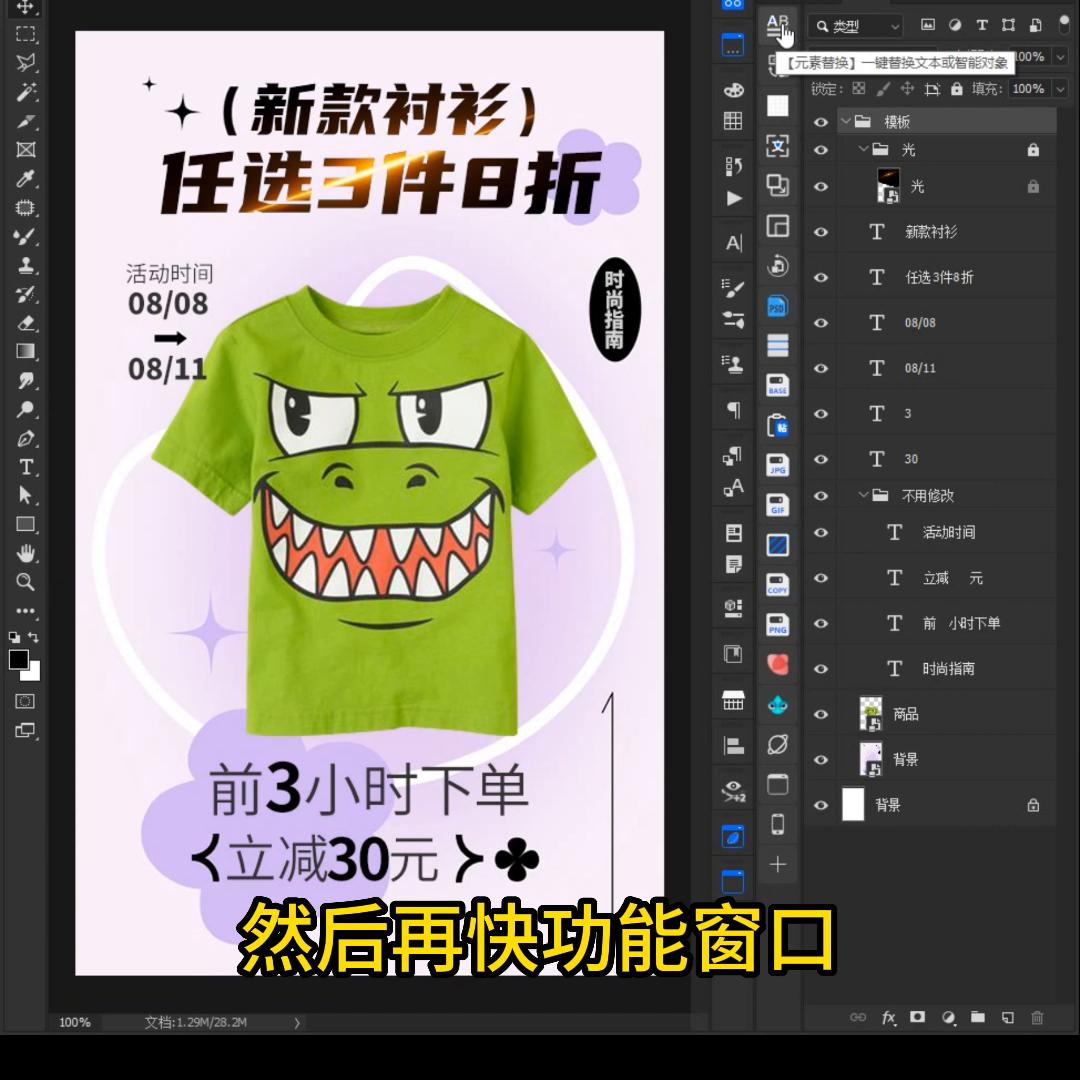Add a layer mask from the Layers panel
The height and width of the screenshot is (1080, 1080).
[918, 1018]
